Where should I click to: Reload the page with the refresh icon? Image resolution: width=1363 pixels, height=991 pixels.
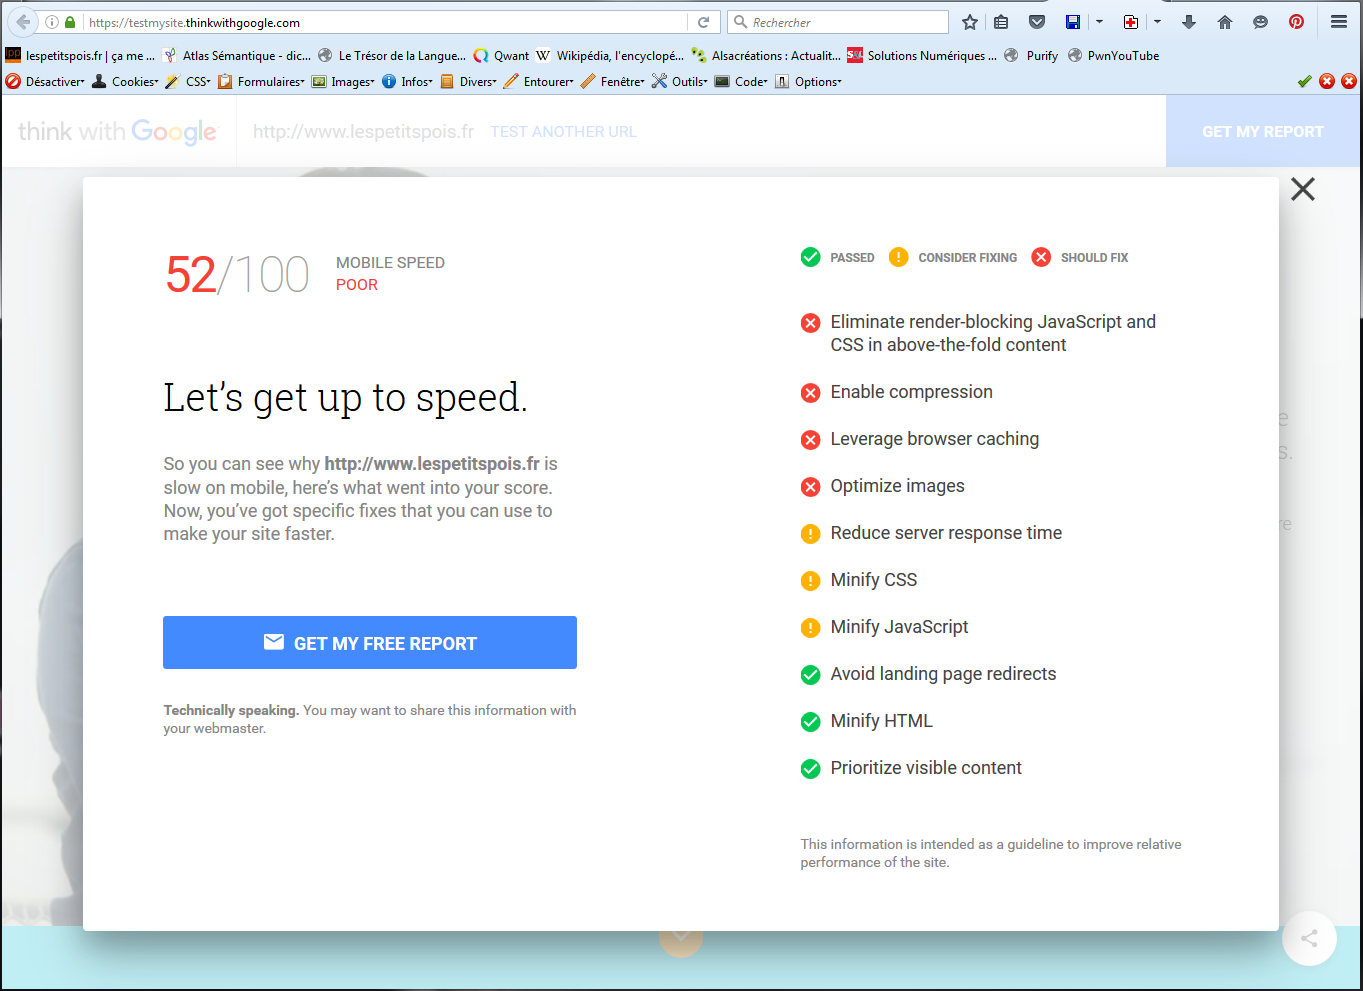[x=704, y=22]
